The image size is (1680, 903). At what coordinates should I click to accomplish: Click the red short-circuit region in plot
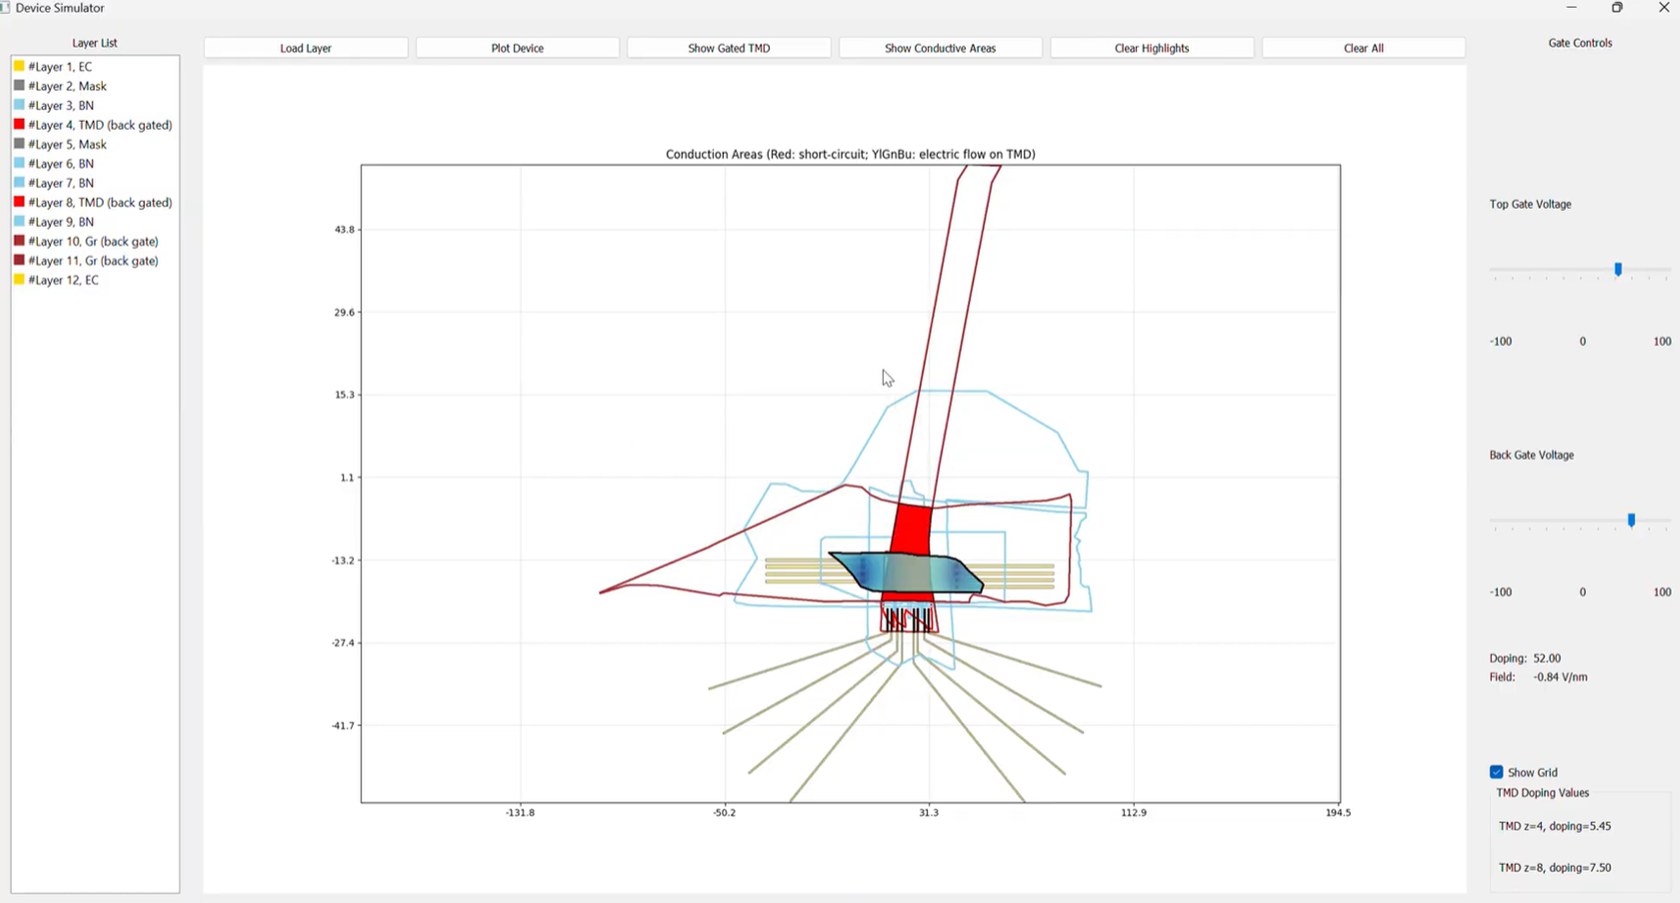(x=911, y=530)
